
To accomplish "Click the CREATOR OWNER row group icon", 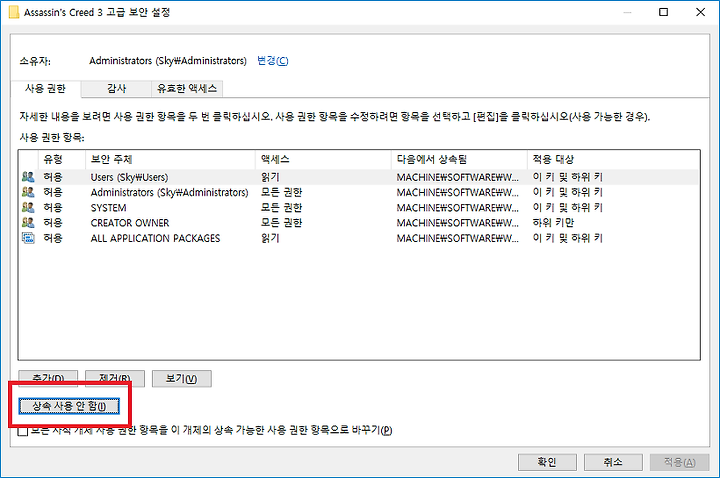I will point(28,223).
